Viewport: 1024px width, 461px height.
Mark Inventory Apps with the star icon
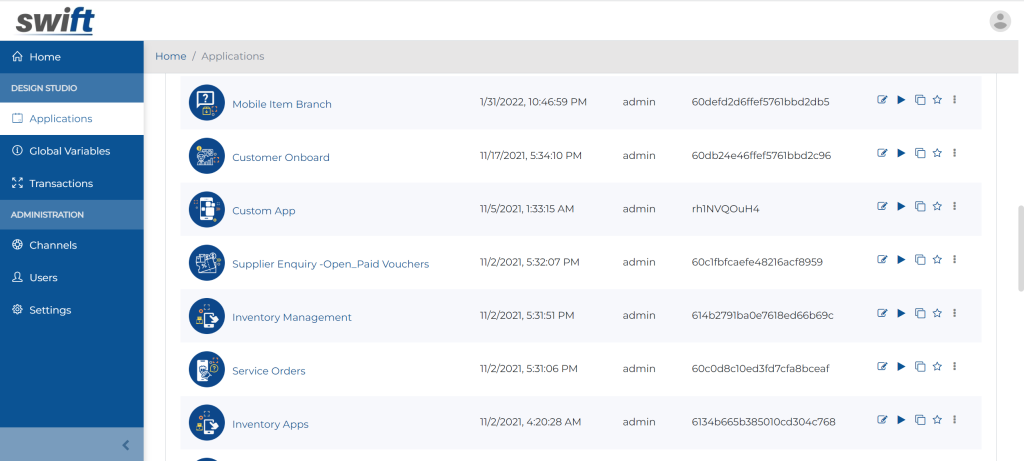tap(937, 420)
